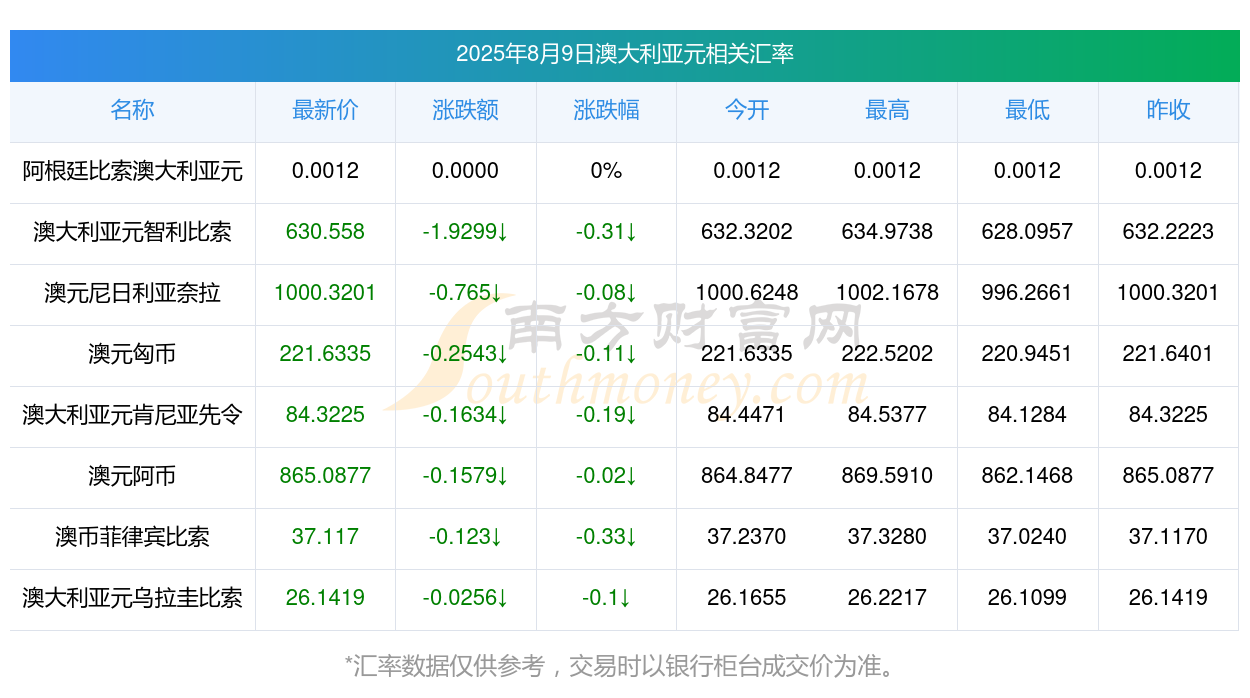Click latest price 865.0877 in 最新价 column
The image size is (1250, 698).
(325, 476)
